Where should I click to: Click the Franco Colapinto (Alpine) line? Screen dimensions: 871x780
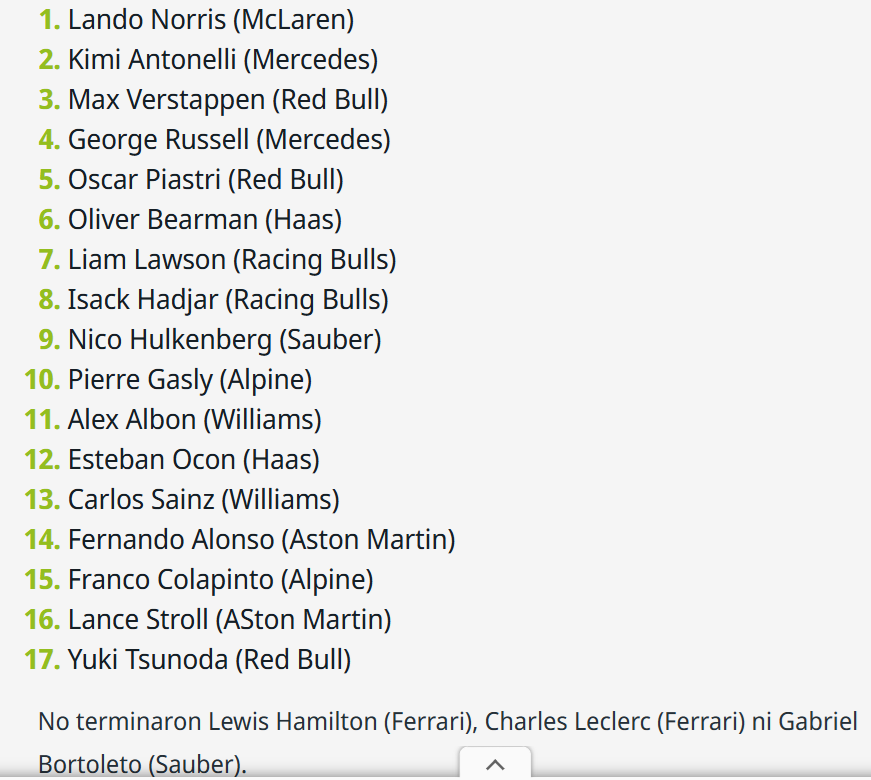220,579
